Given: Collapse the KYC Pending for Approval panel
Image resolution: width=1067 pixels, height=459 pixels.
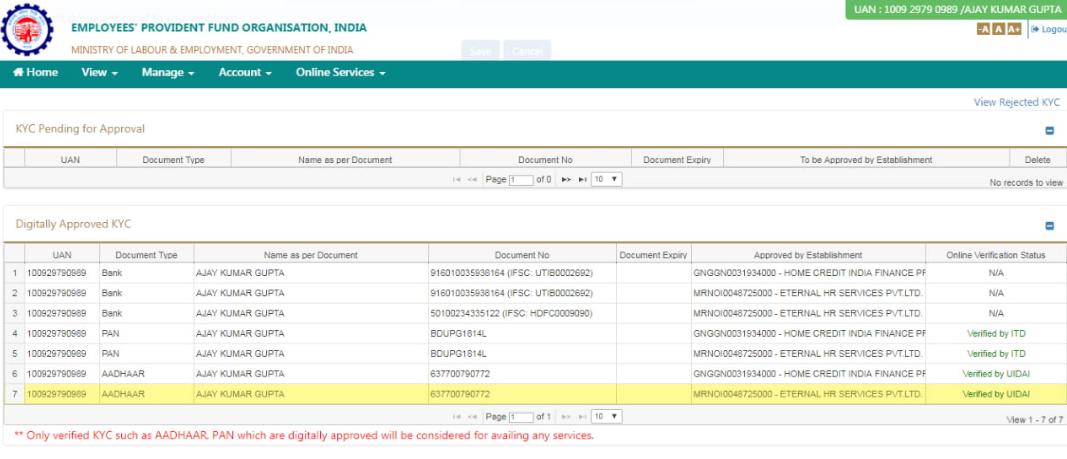Looking at the screenshot, I should pyautogui.click(x=1049, y=130).
